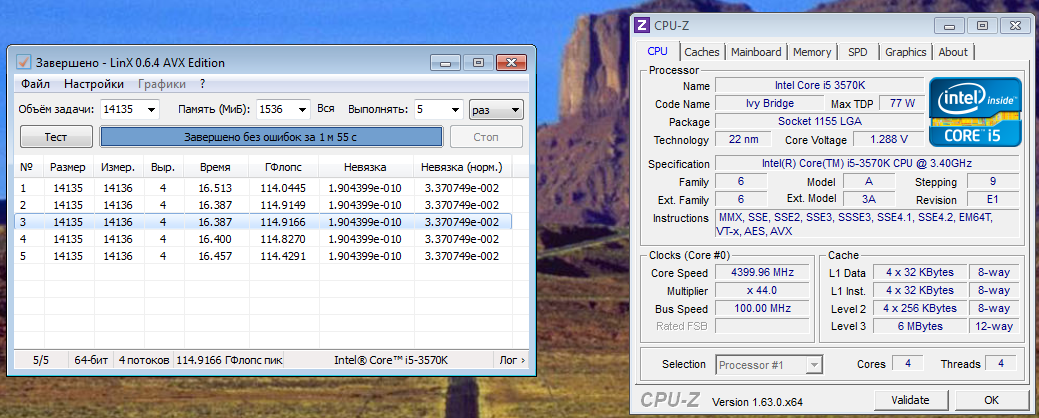Image resolution: width=1039 pixels, height=418 pixels.
Task: Click 4 потоков in LinX status bar
Action: click(144, 360)
